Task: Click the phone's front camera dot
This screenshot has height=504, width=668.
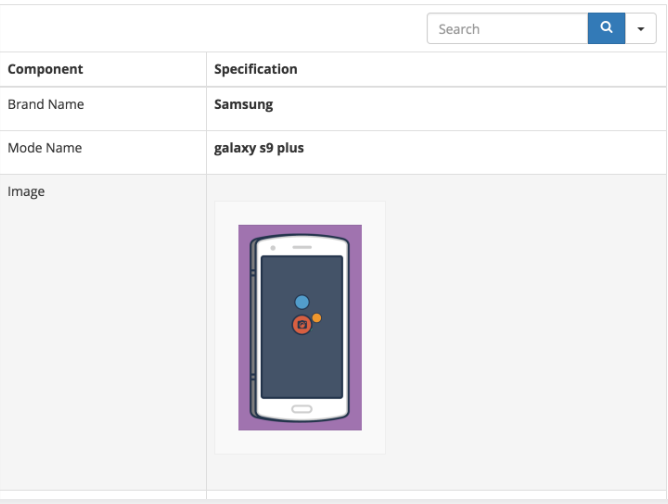Action: pos(273,247)
